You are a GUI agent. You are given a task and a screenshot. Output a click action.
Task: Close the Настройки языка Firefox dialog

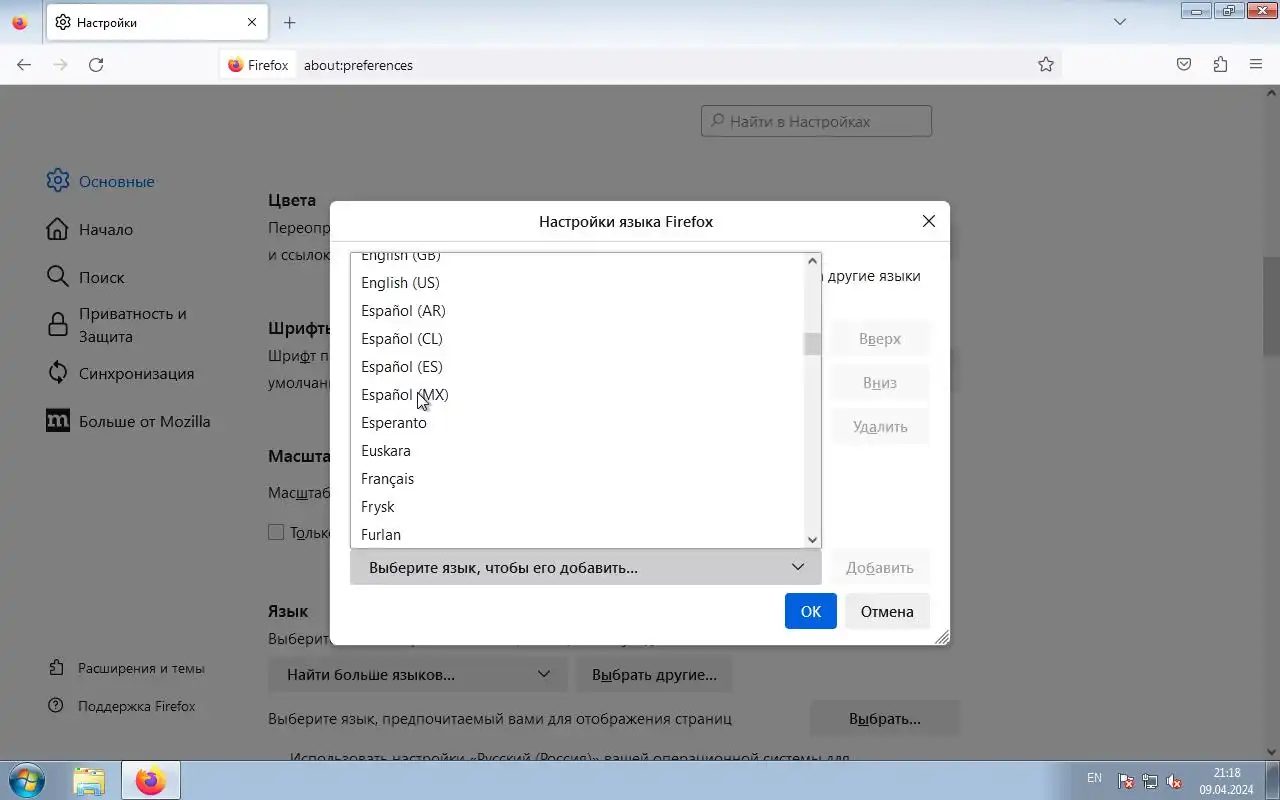coord(929,221)
